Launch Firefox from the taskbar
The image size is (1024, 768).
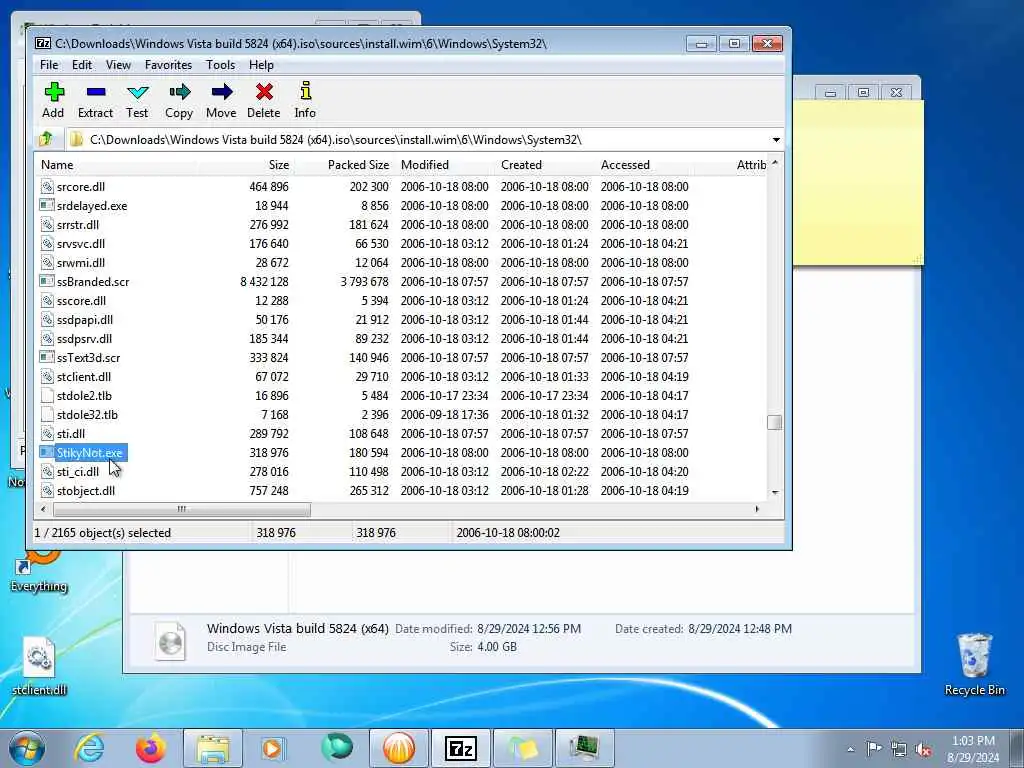pos(150,748)
